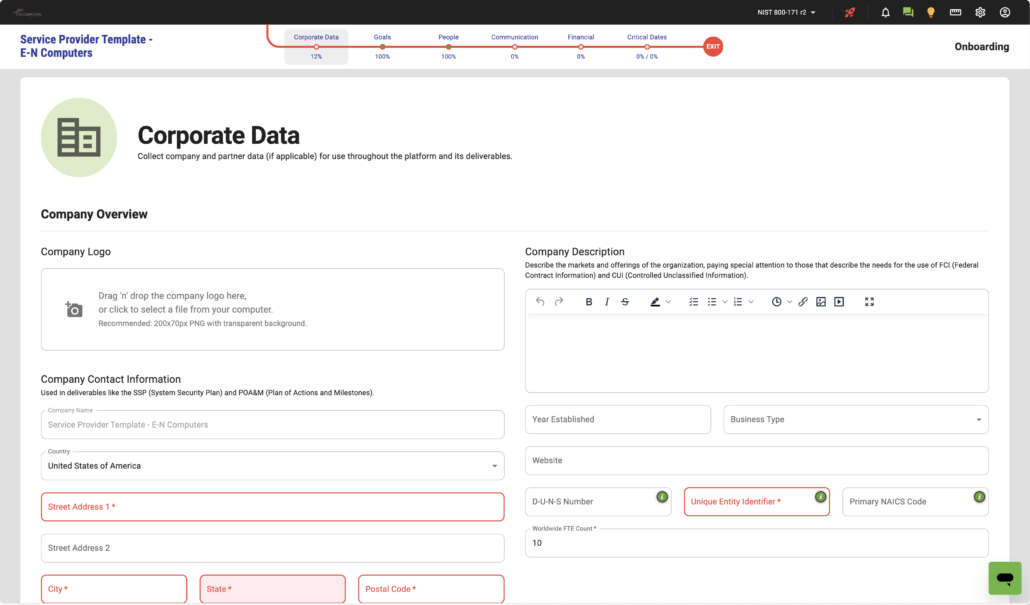Viewport: 1030px width, 605px height.
Task: Go to the People step
Action: pyautogui.click(x=449, y=46)
